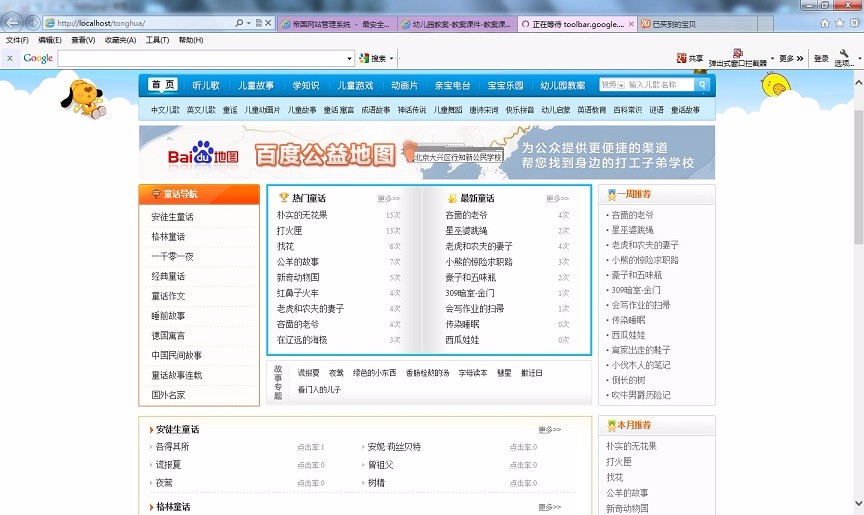This screenshot has width=864, height=515.
Task: Switch to the 已买到的宝贝 tab
Action: 698,24
